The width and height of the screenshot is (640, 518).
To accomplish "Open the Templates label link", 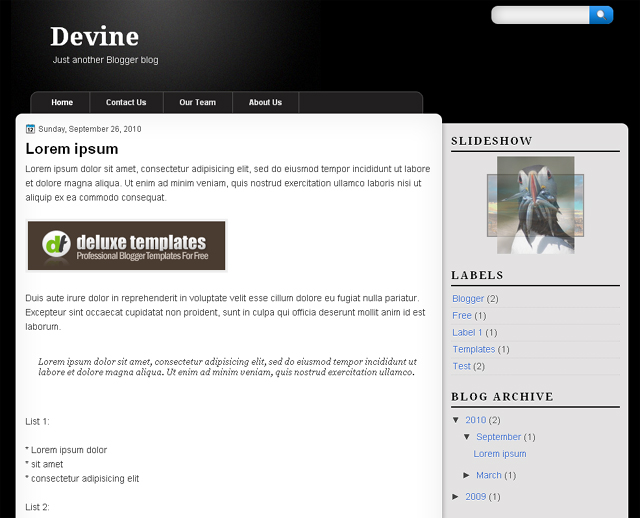I will pos(473,349).
